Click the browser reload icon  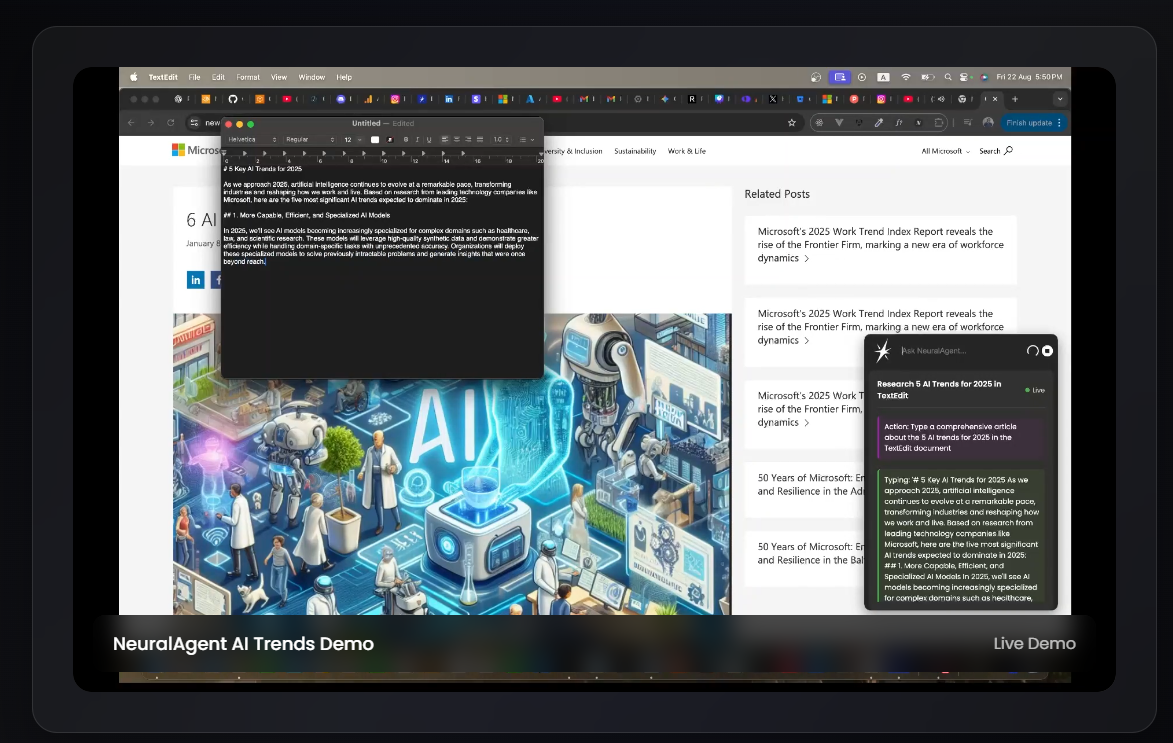[x=171, y=123]
